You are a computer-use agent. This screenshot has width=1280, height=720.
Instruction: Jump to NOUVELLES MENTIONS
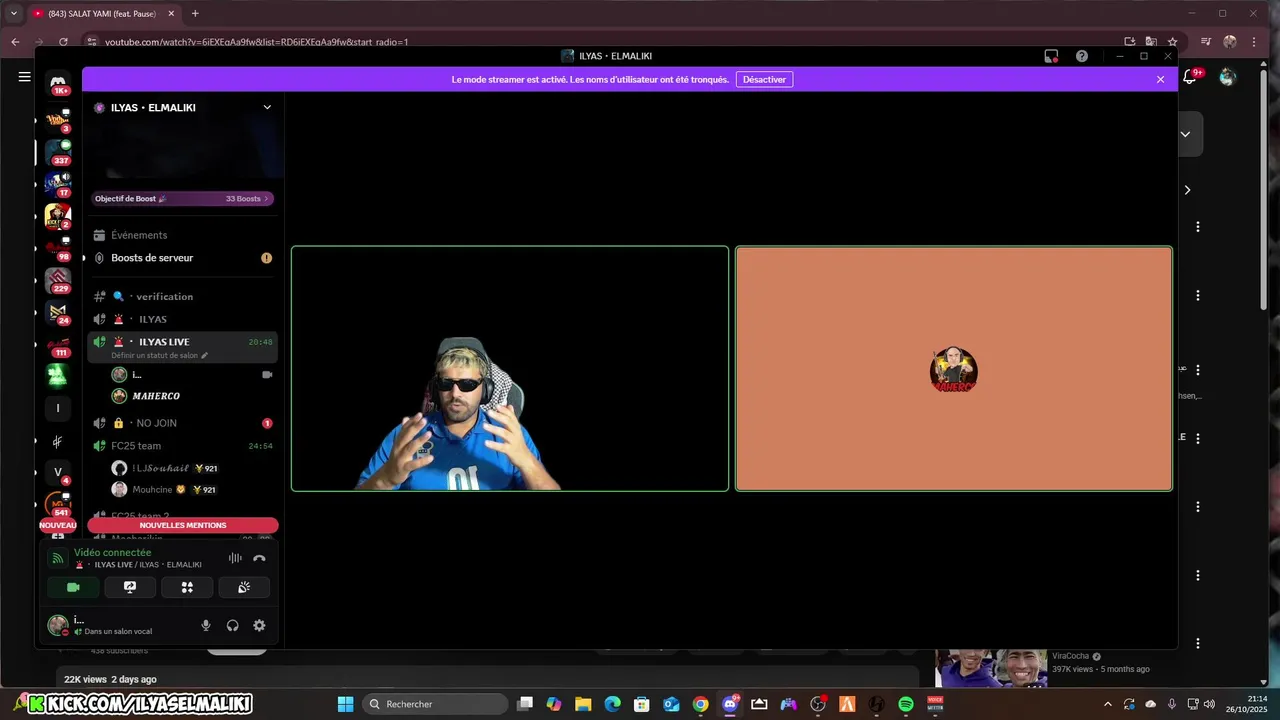[183, 525]
